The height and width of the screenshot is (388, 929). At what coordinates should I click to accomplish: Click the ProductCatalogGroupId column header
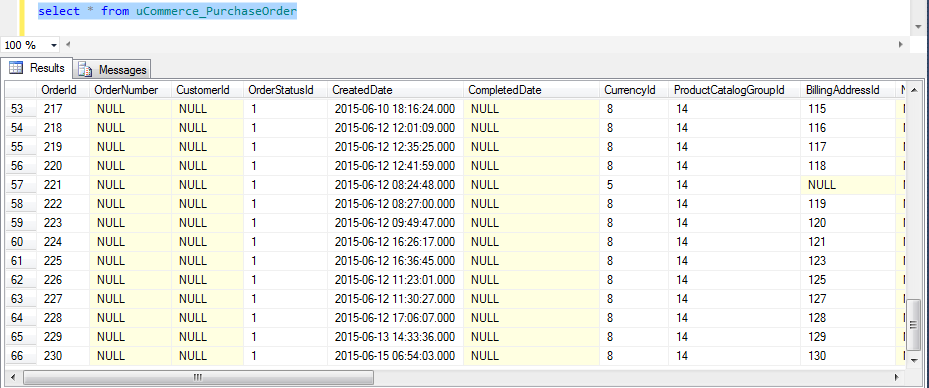735,90
